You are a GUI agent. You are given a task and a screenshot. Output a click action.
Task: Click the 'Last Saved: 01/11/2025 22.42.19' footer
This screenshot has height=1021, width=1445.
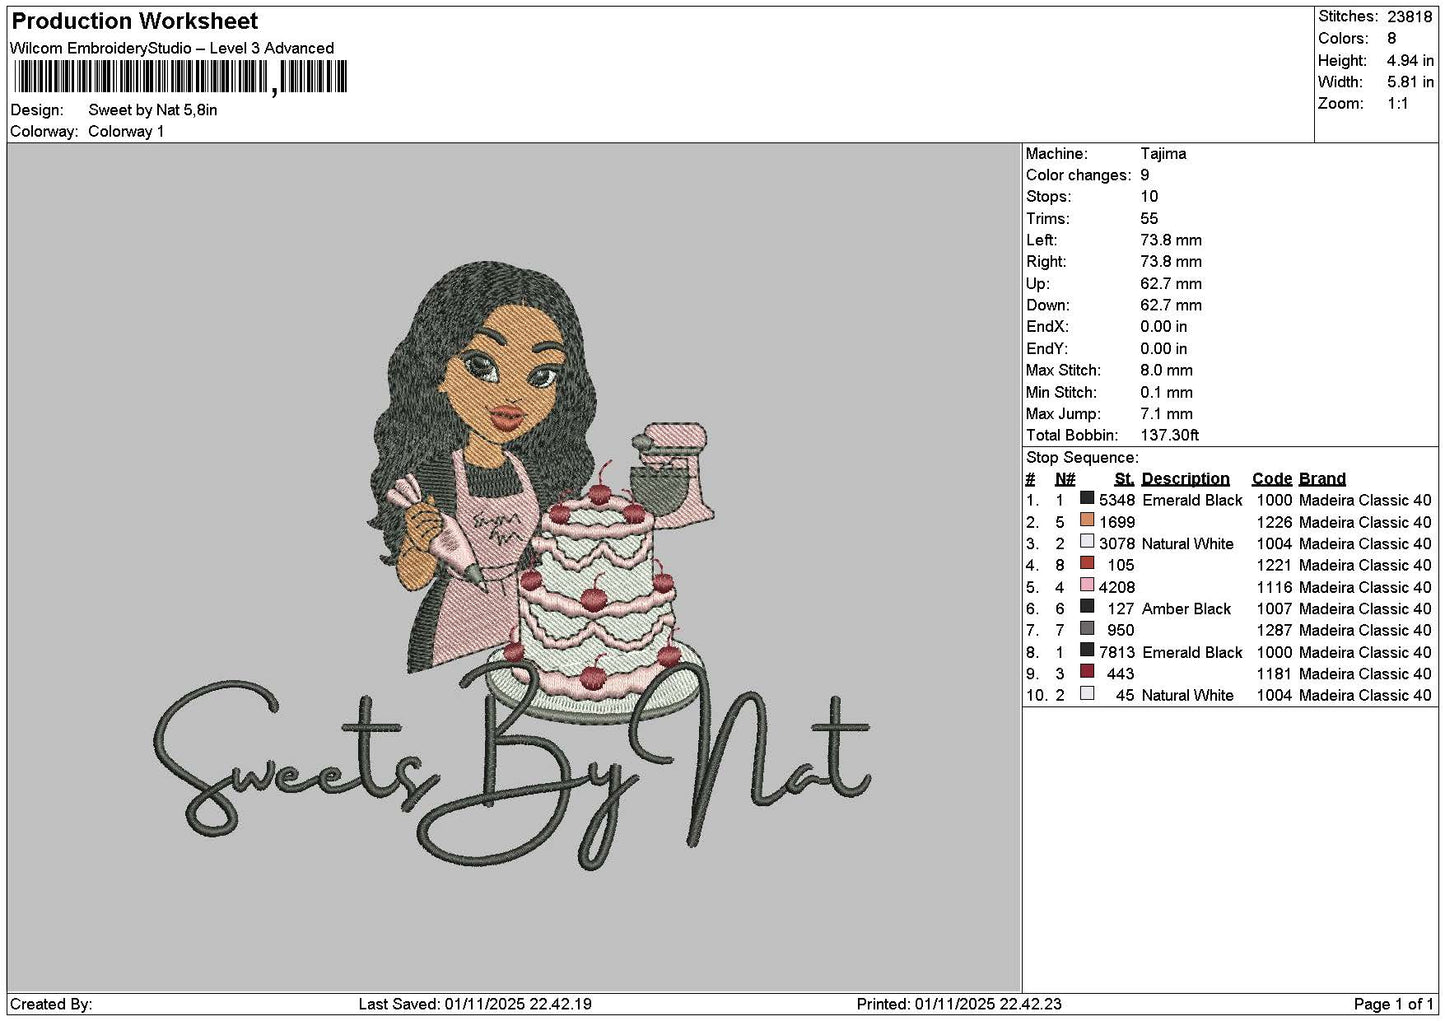475,1004
